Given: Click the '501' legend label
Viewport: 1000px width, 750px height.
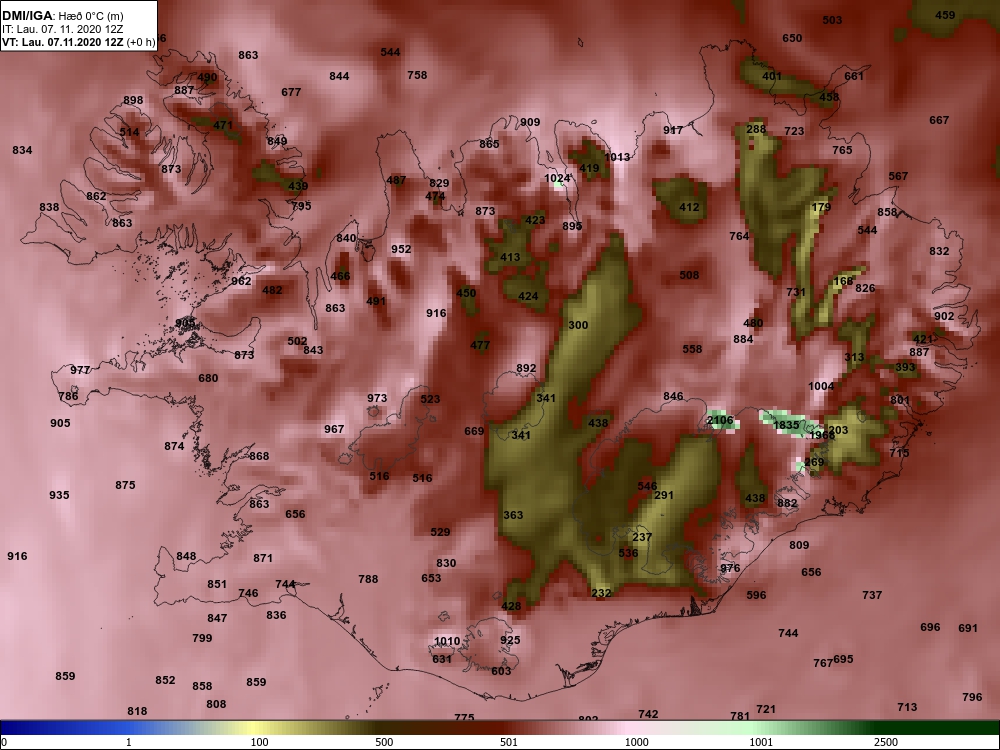Looking at the screenshot, I should coord(509,742).
